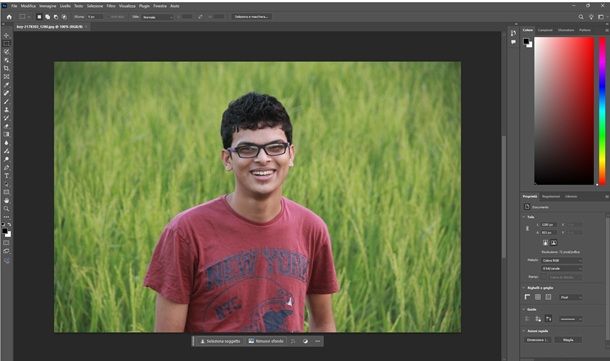Set canvas orientation to portrait
This screenshot has height=361, width=610.
545,243
